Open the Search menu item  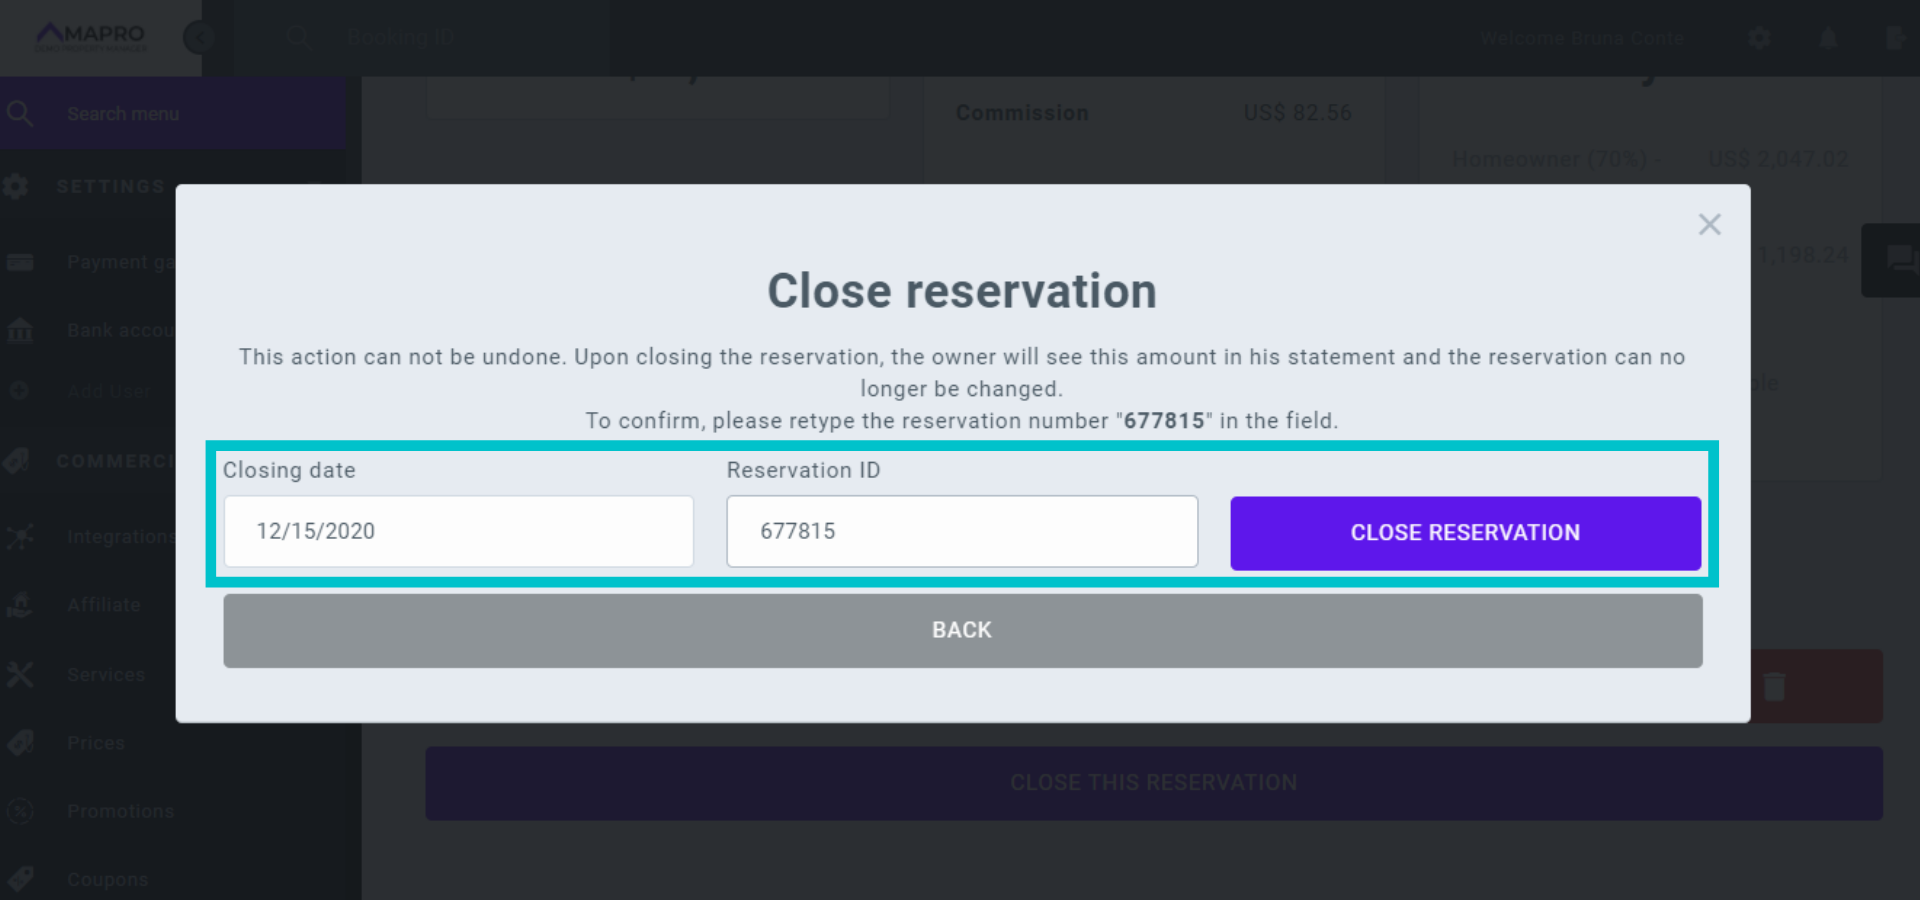(124, 113)
